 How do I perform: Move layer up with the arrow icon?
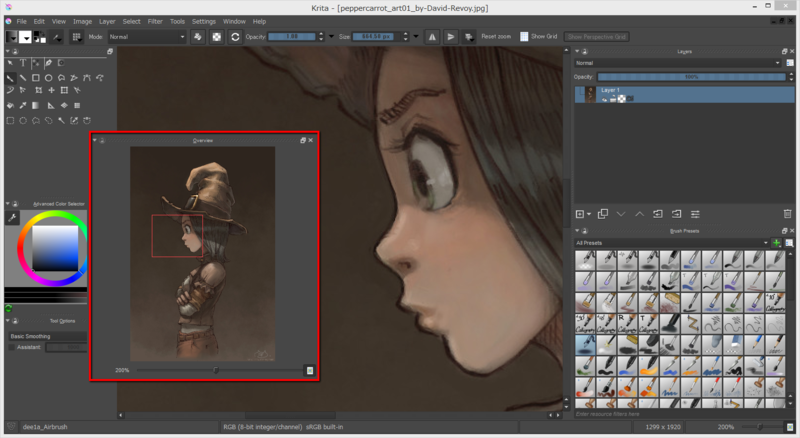pos(640,214)
